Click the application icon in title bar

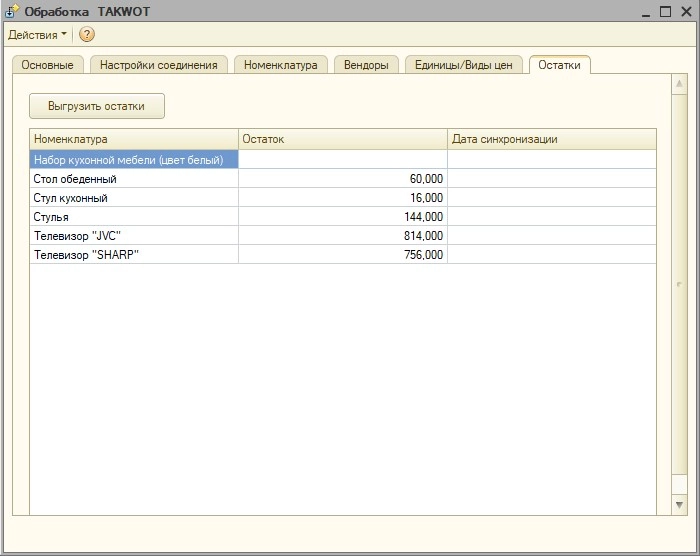coord(11,11)
